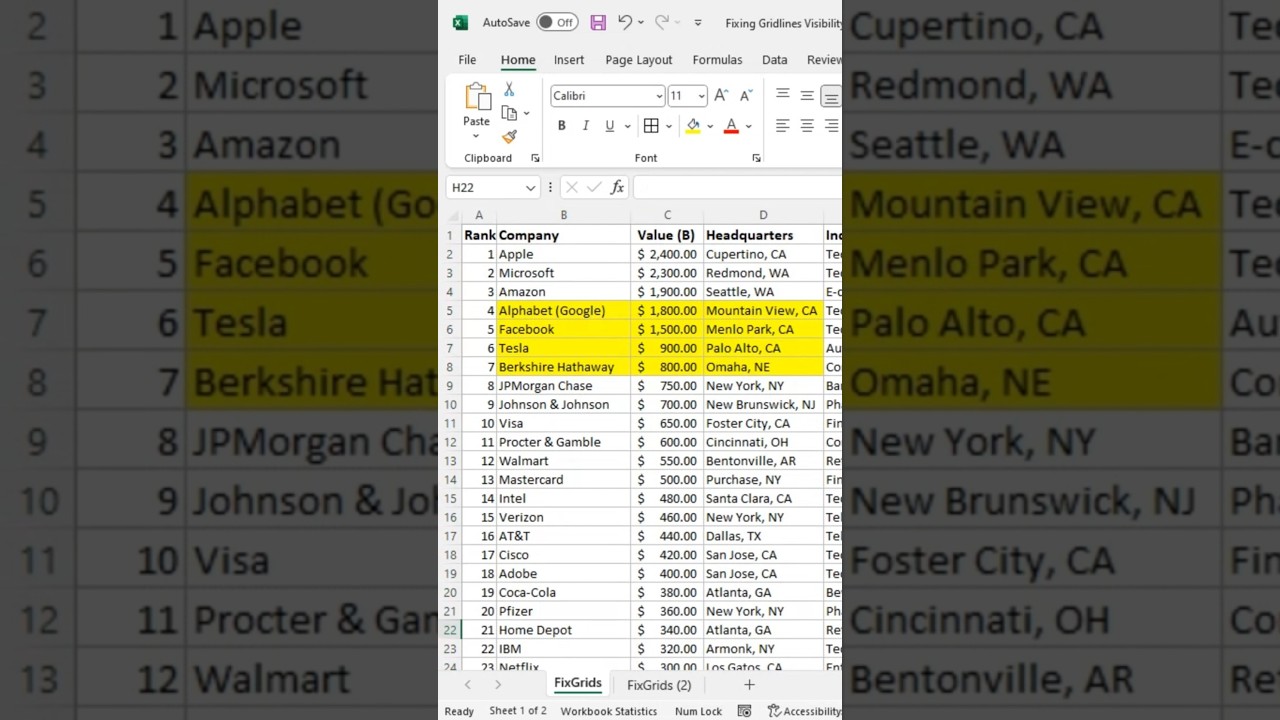
Task: Click the Excel logo icon
Action: click(x=460, y=22)
